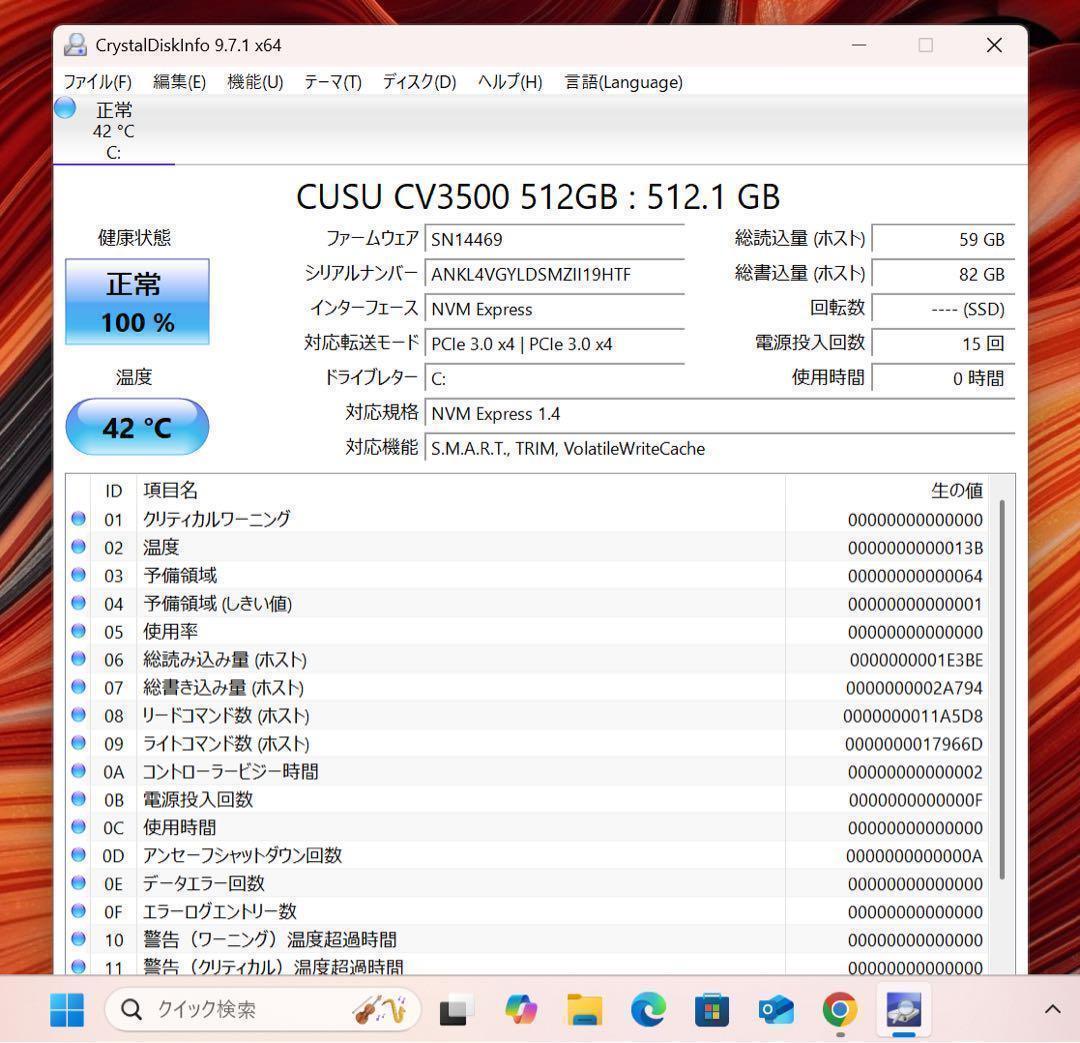The image size is (1080, 1043).
Task: Open the 機能(U) menu
Action: click(255, 82)
